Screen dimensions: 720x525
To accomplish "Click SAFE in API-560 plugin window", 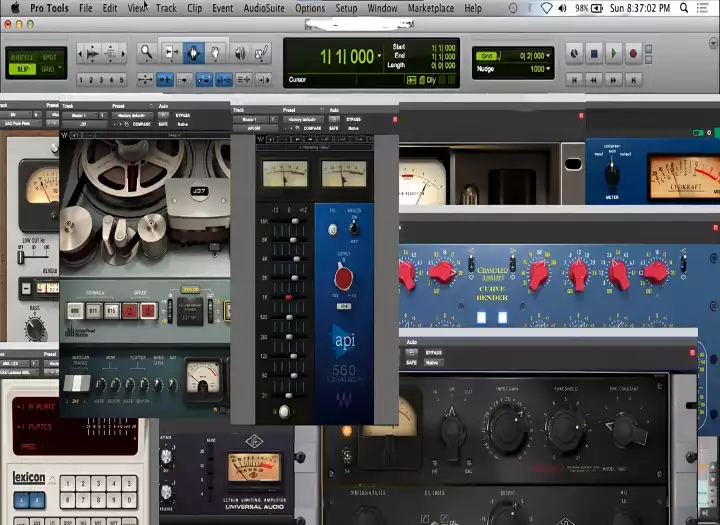I will pos(334,128).
